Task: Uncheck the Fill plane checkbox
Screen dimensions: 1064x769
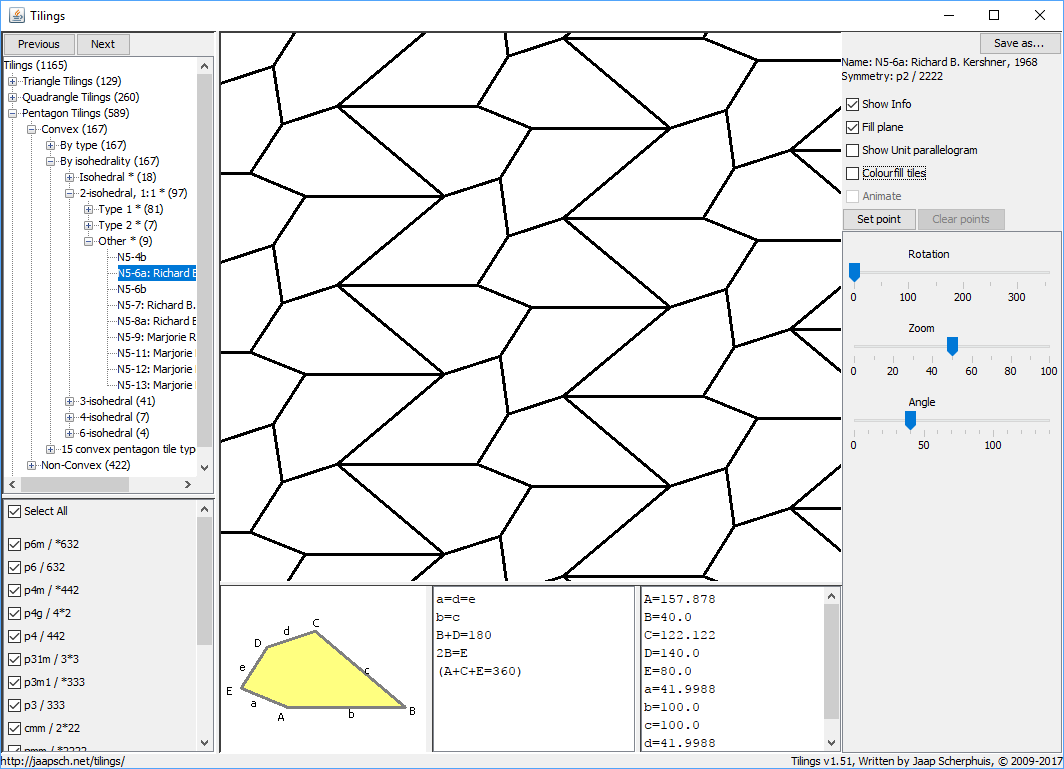Action: [x=853, y=128]
